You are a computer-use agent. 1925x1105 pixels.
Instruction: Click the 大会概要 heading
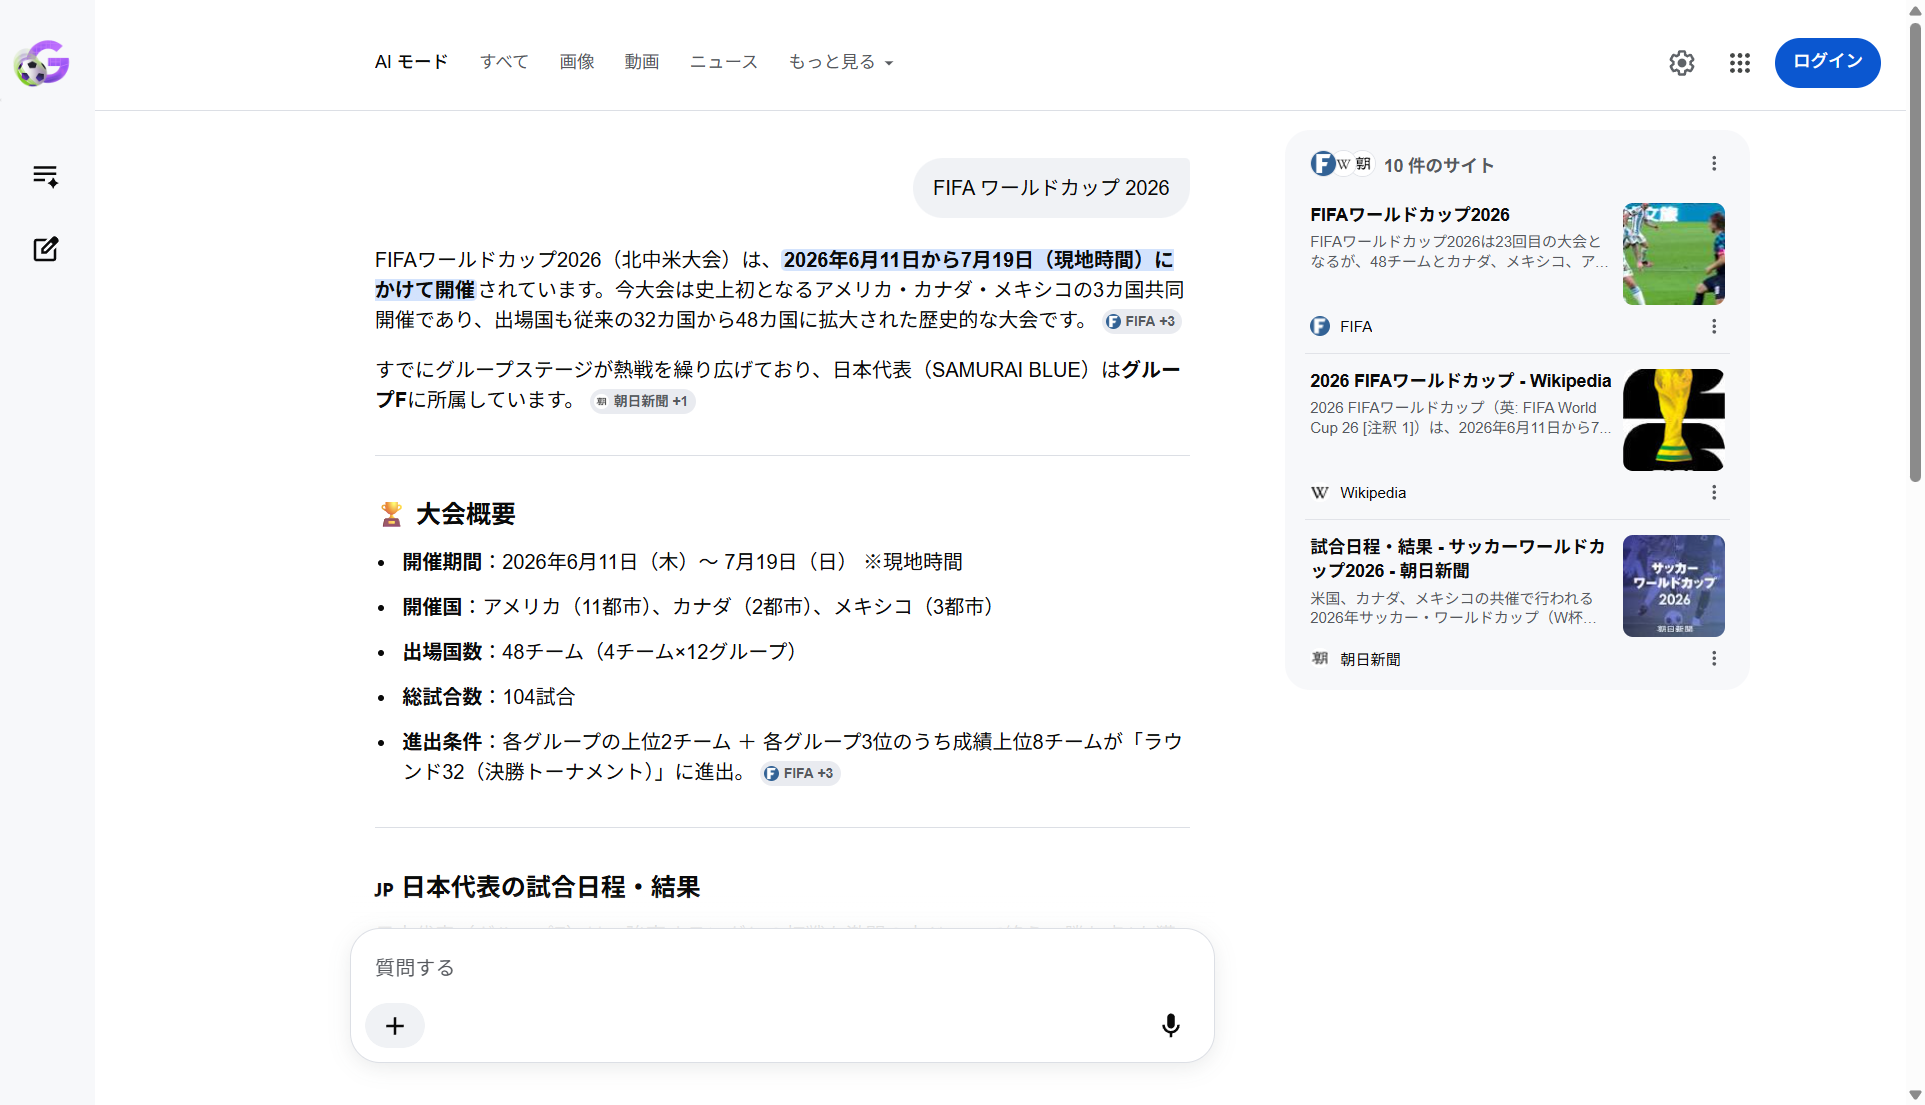[466, 514]
